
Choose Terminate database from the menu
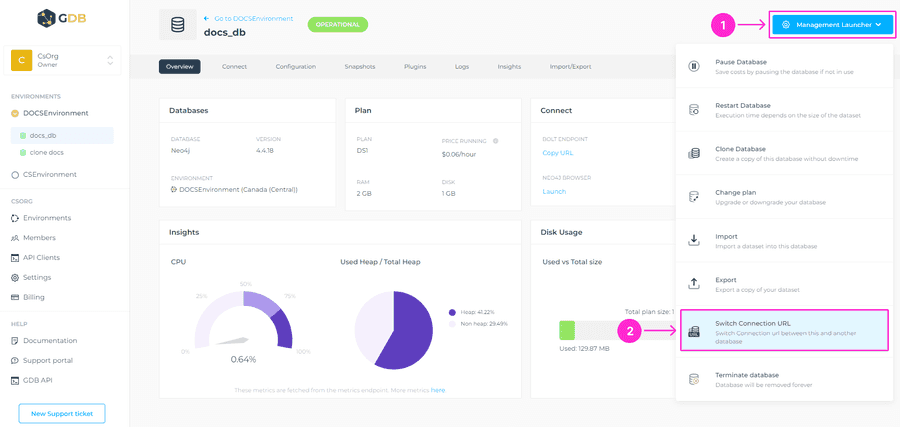[784, 379]
